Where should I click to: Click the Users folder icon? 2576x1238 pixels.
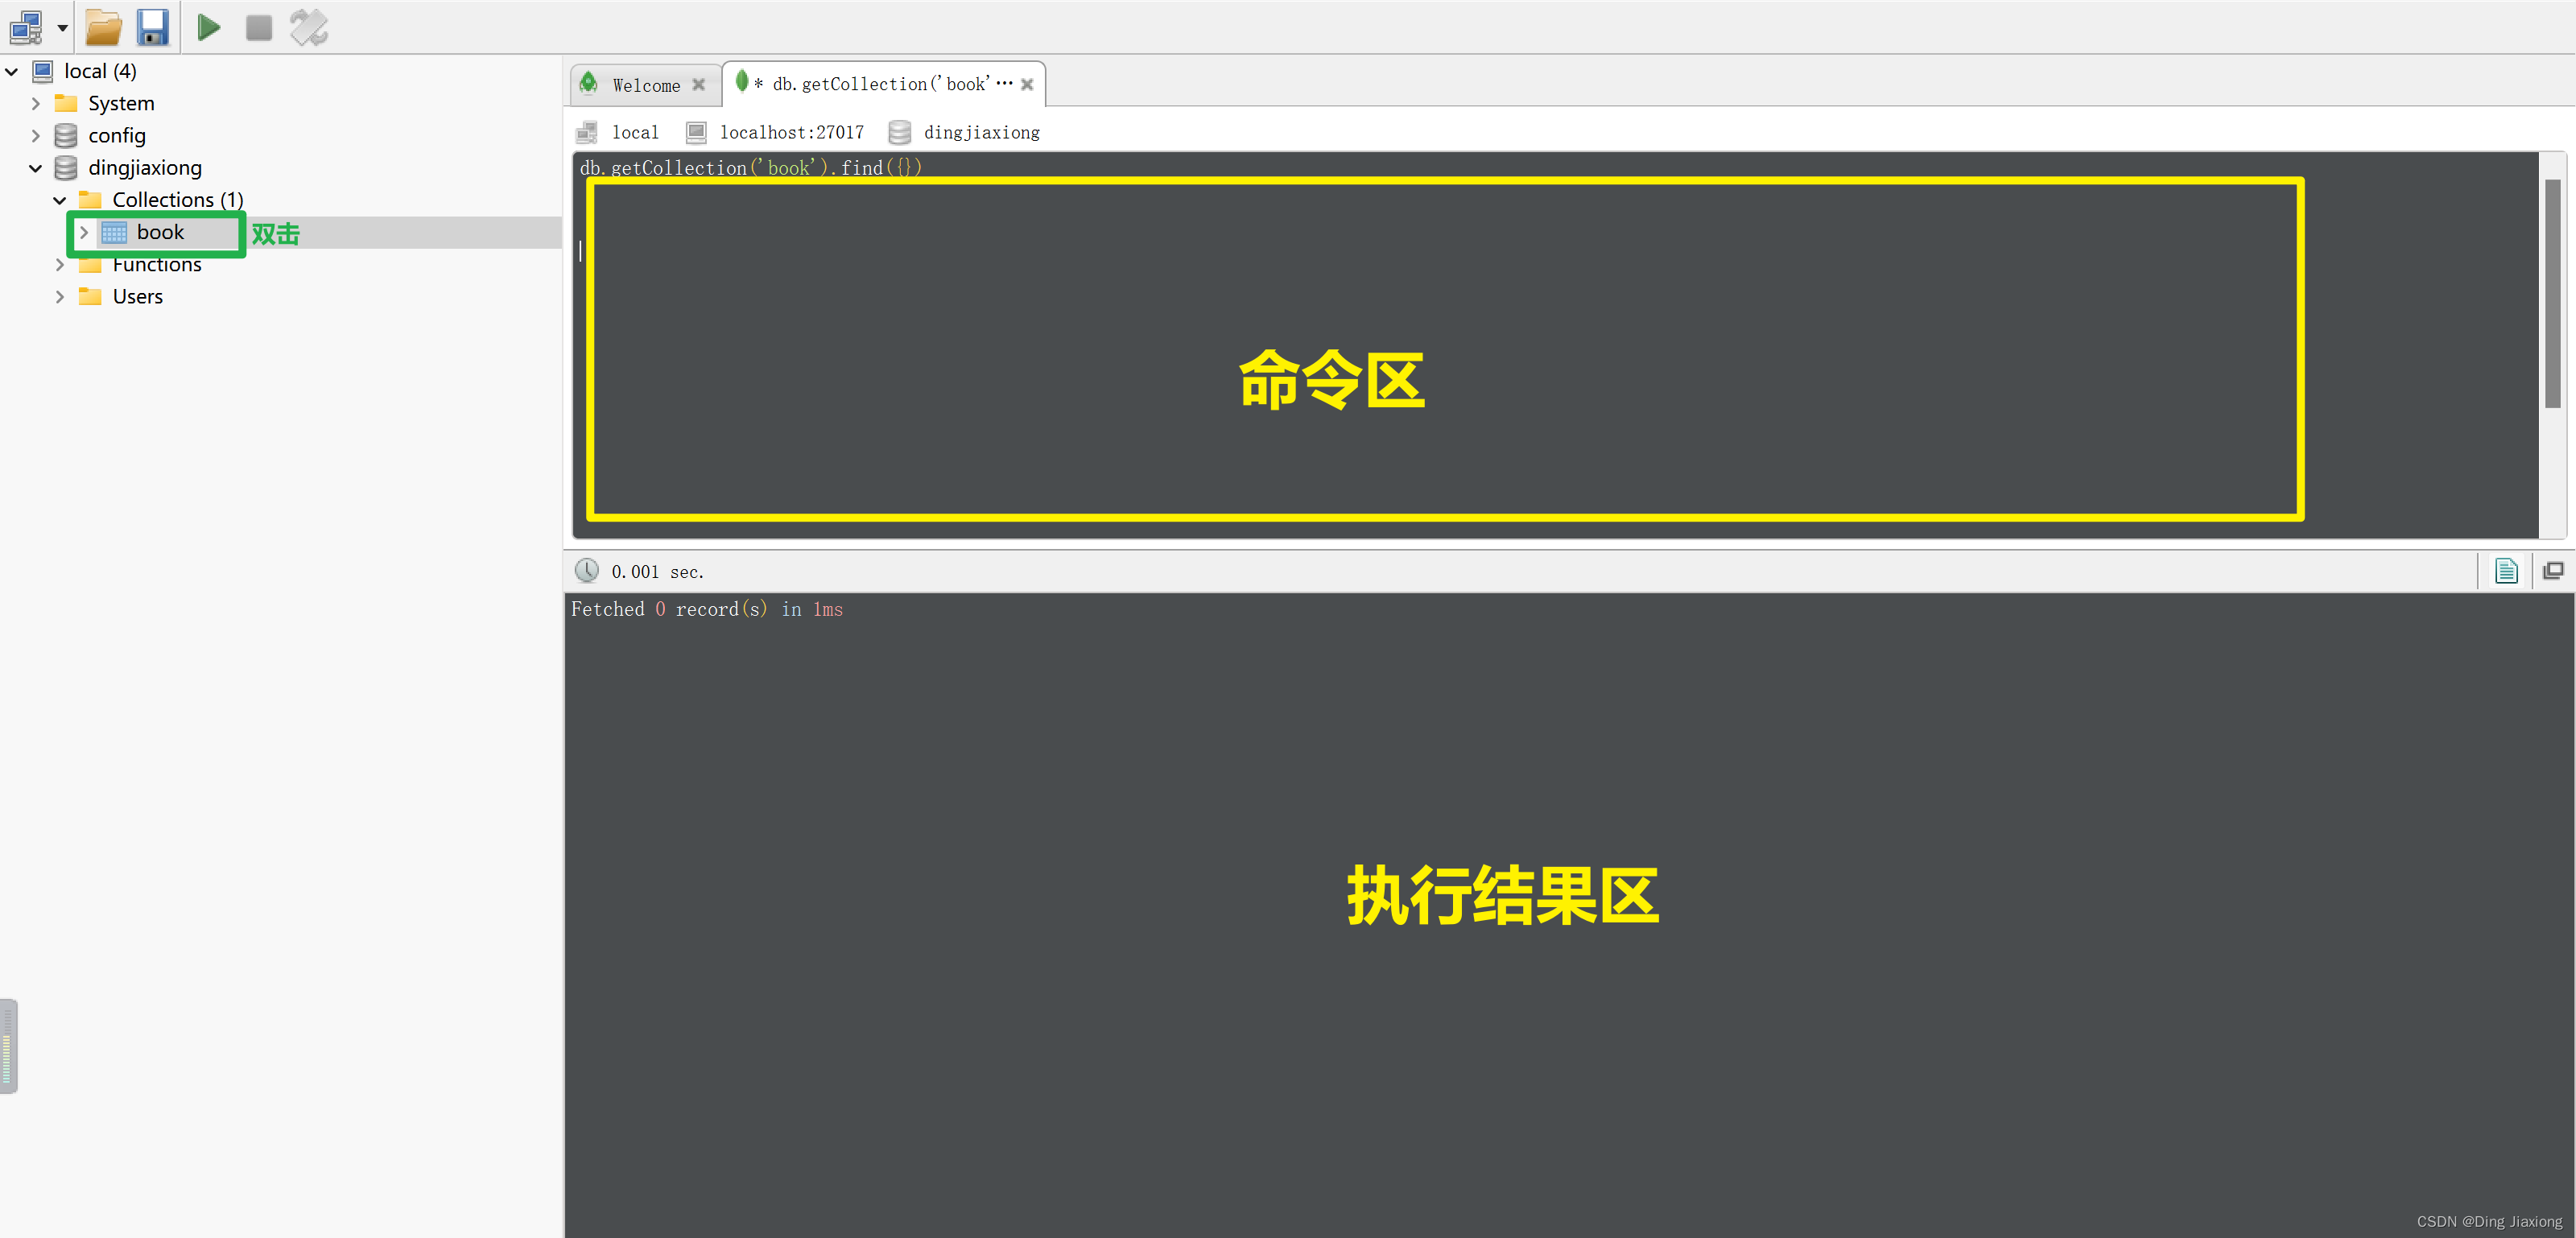(90, 296)
